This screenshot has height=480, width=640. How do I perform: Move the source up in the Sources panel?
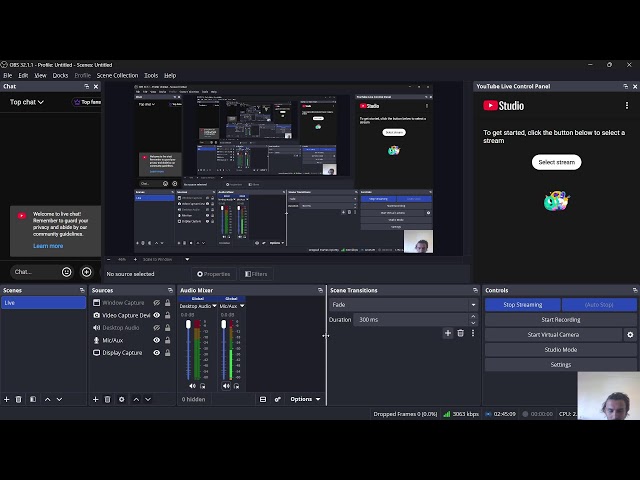click(x=136, y=399)
